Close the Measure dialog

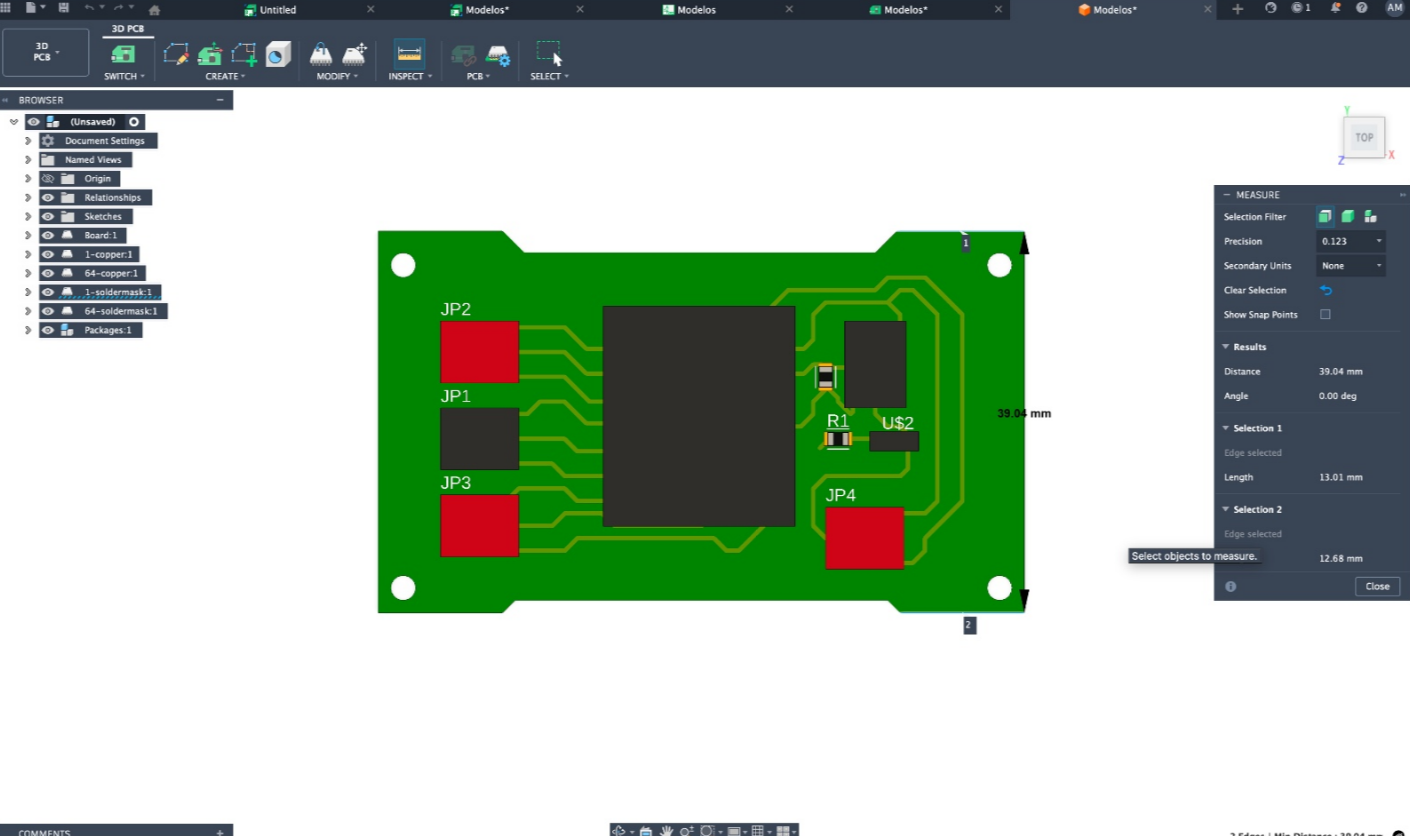point(1377,586)
